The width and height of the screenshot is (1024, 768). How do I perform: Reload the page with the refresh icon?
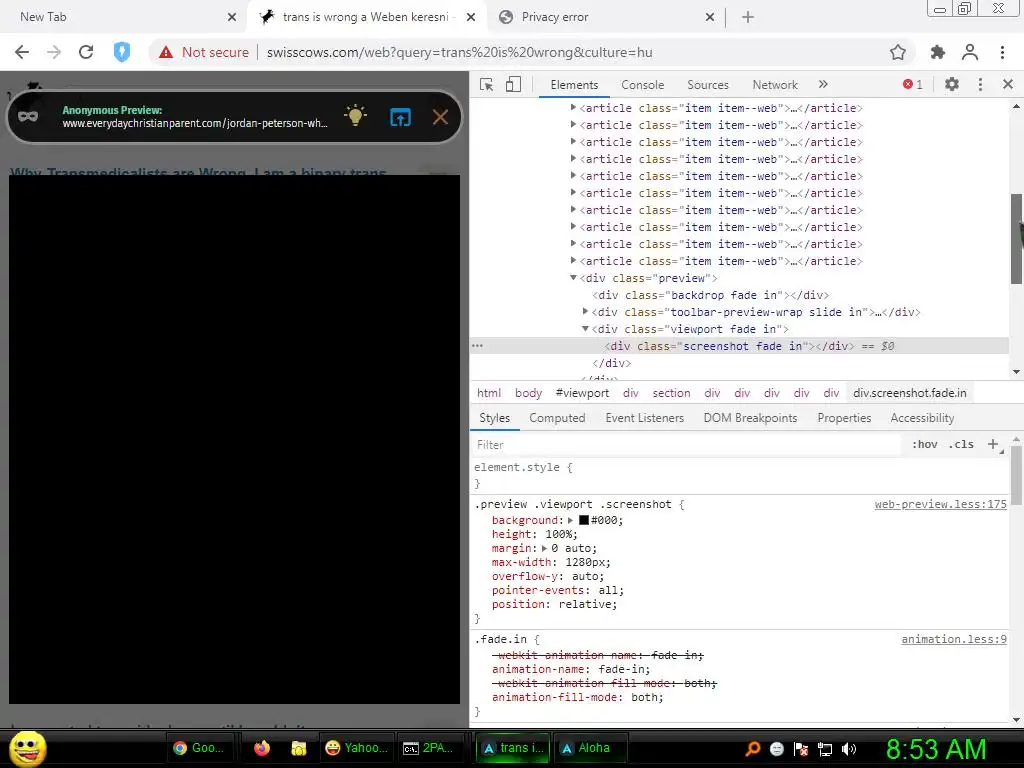click(x=86, y=52)
